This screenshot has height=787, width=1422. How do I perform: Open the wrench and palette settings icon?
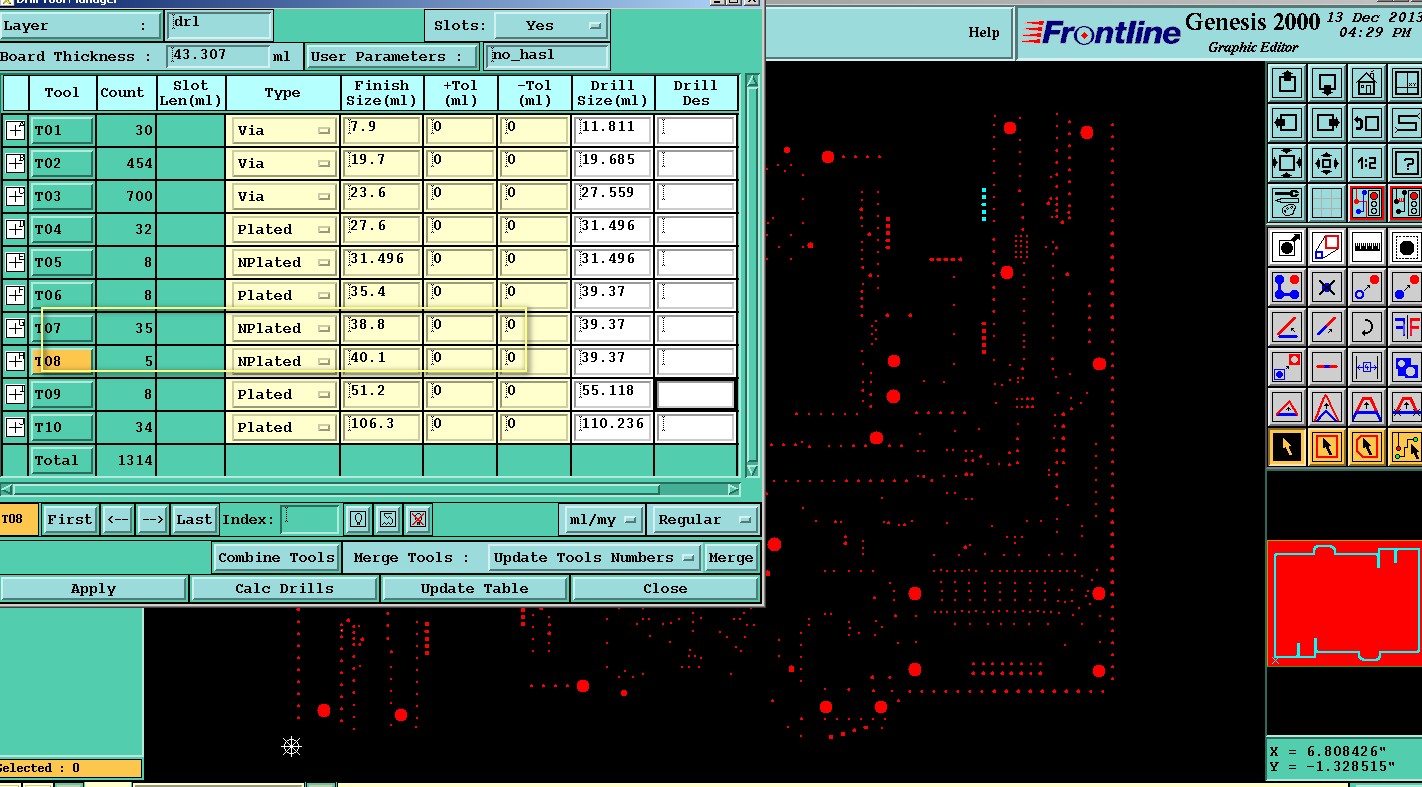(x=1287, y=202)
